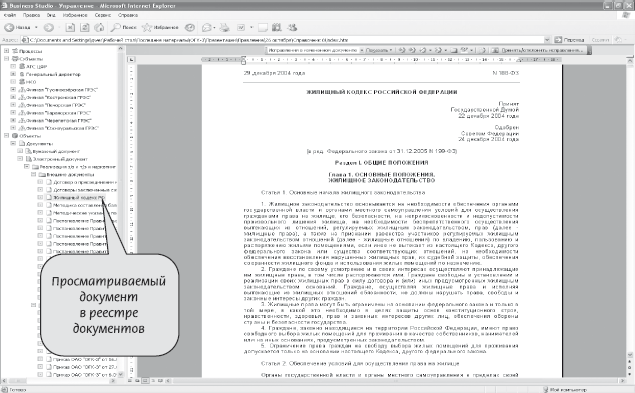This screenshot has height=393, width=635.
Task: Click the address bar field
Action: pyautogui.click(x=283, y=40)
